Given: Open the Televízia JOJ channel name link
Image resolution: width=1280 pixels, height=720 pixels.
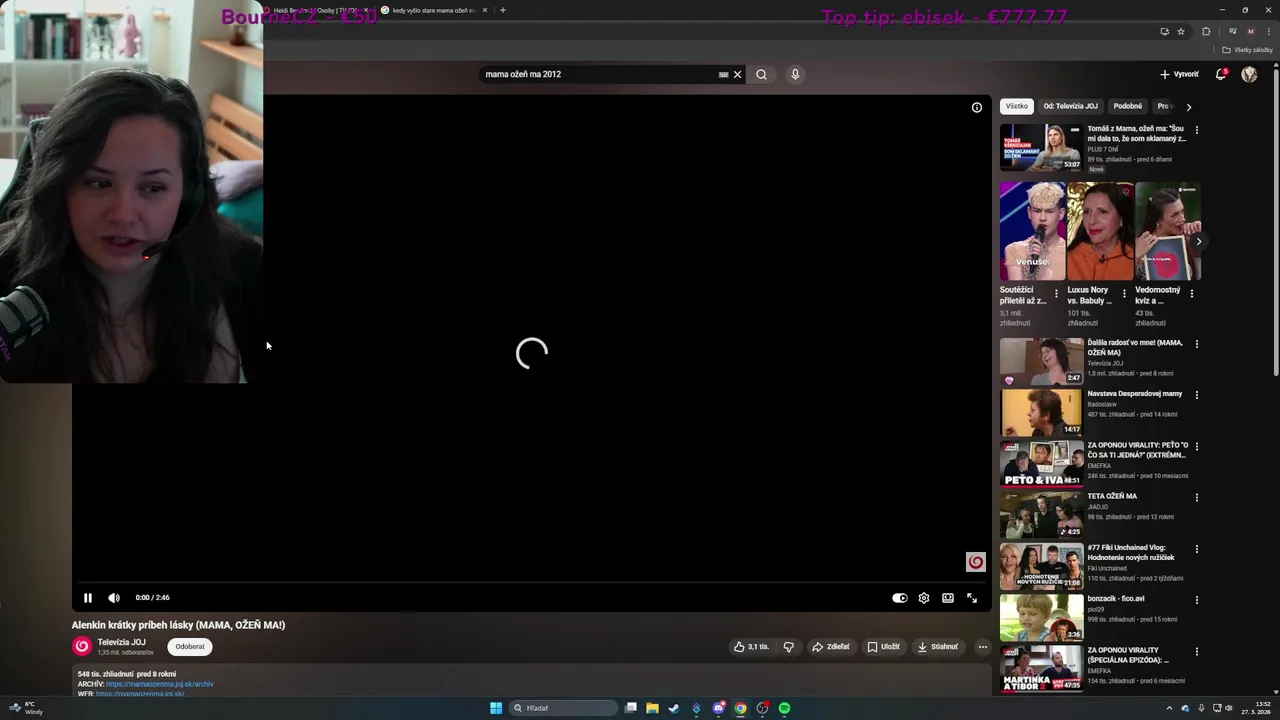Looking at the screenshot, I should click(x=121, y=642).
